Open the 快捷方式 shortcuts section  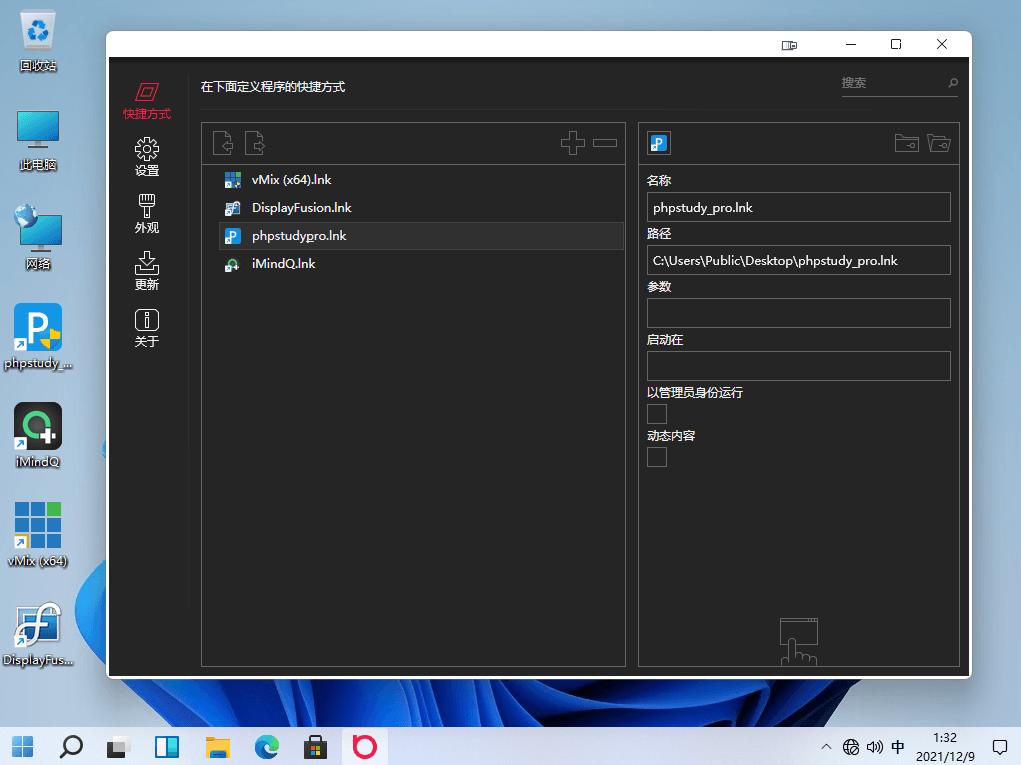[x=147, y=101]
